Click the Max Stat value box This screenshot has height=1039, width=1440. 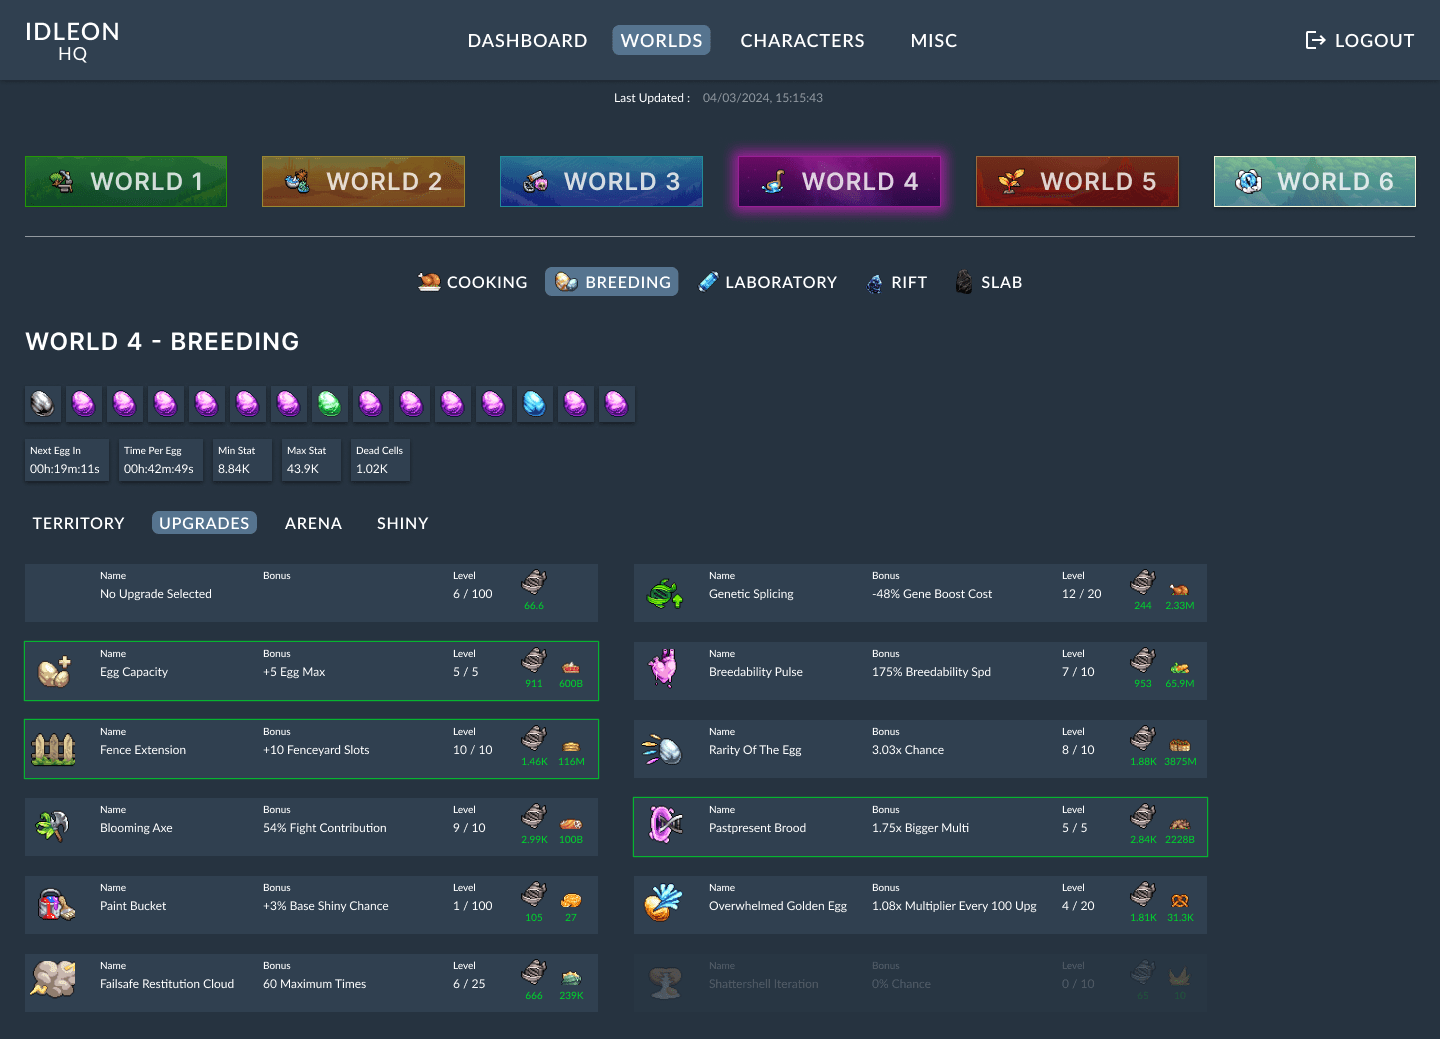[x=311, y=460]
